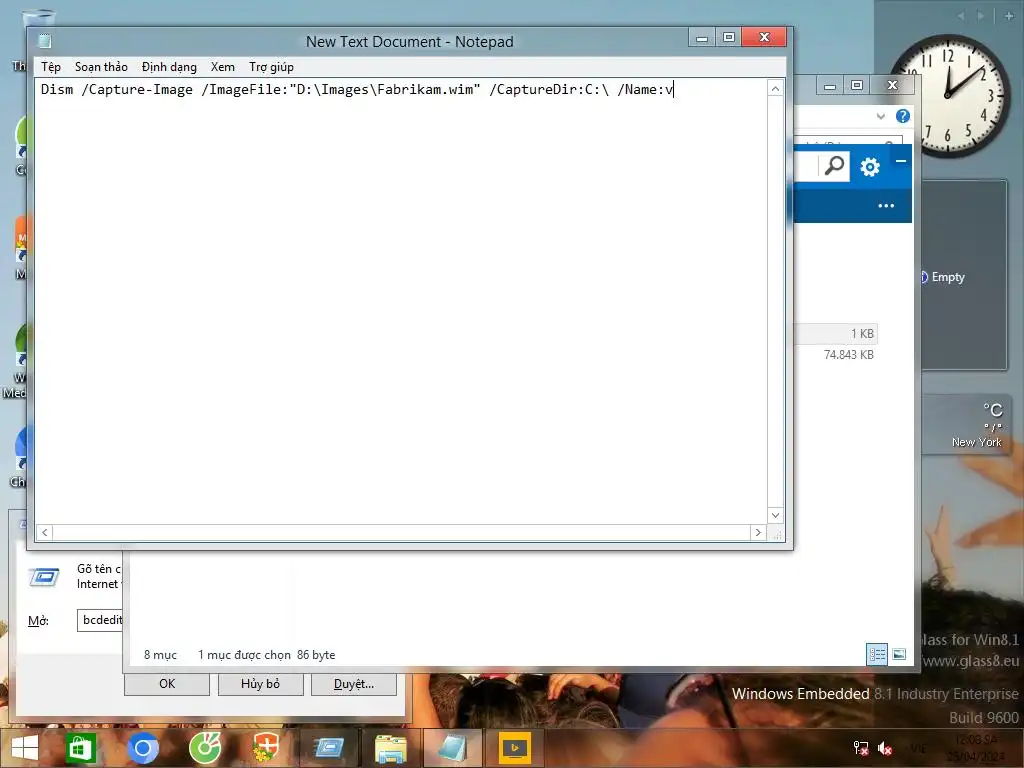The image size is (1024, 768).
Task: Switch Explorer to details view icon
Action: tap(877, 654)
